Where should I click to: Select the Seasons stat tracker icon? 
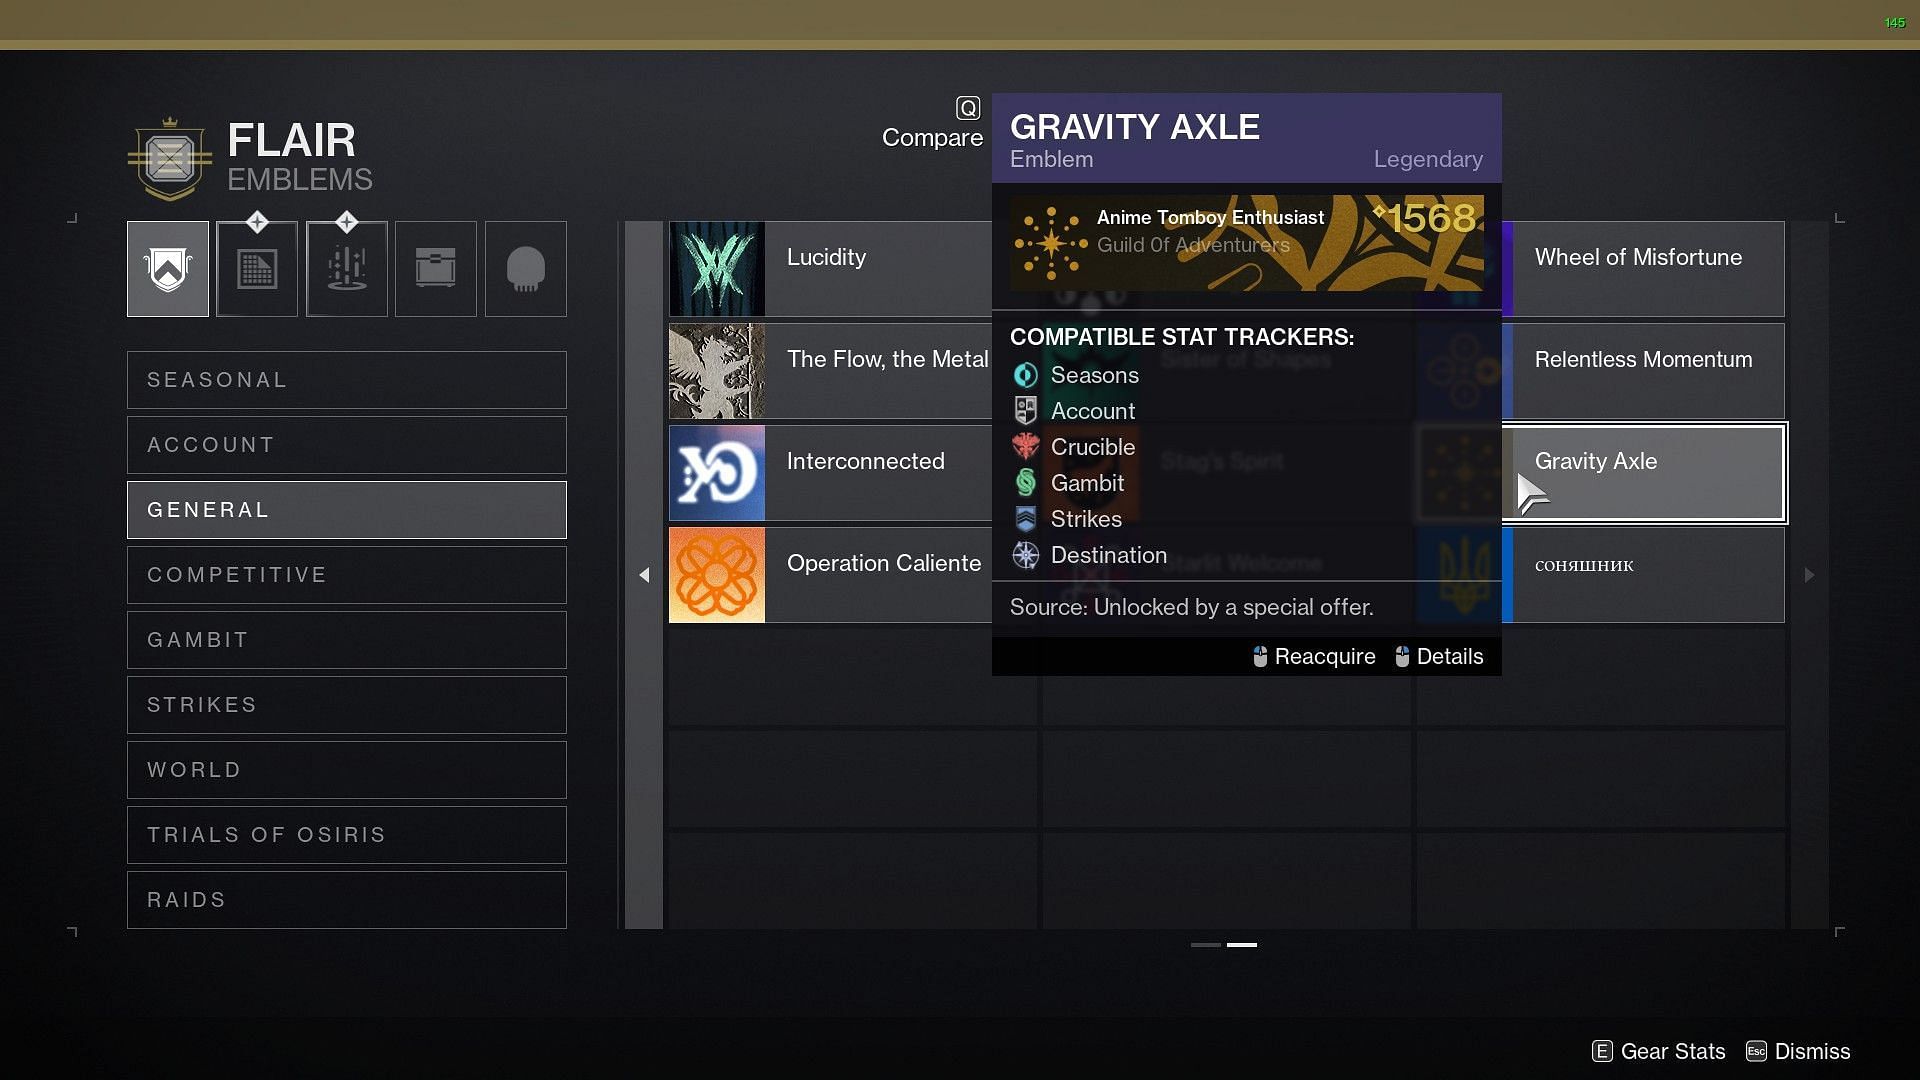point(1025,375)
